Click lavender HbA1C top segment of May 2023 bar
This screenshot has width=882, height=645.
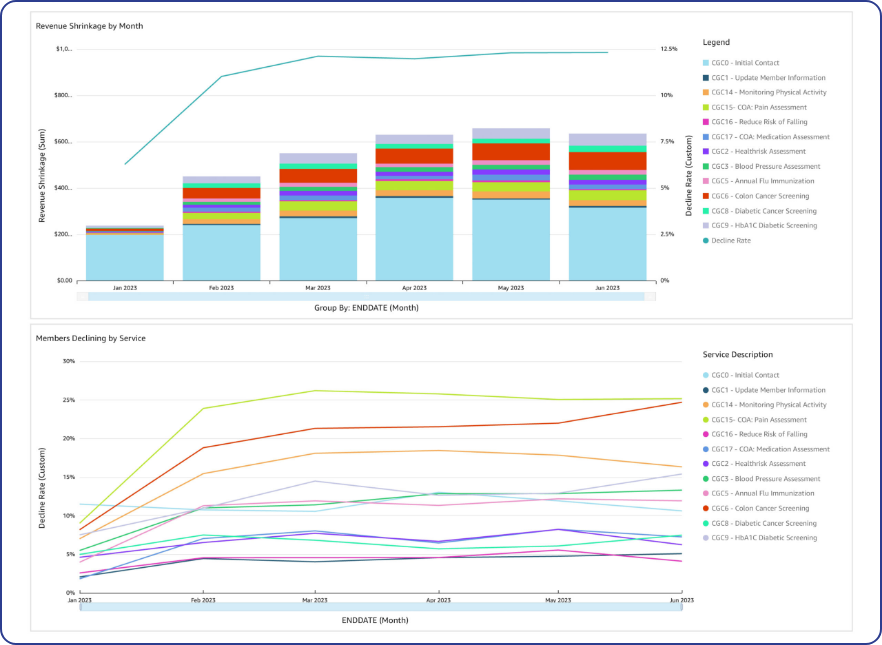[x=511, y=133]
